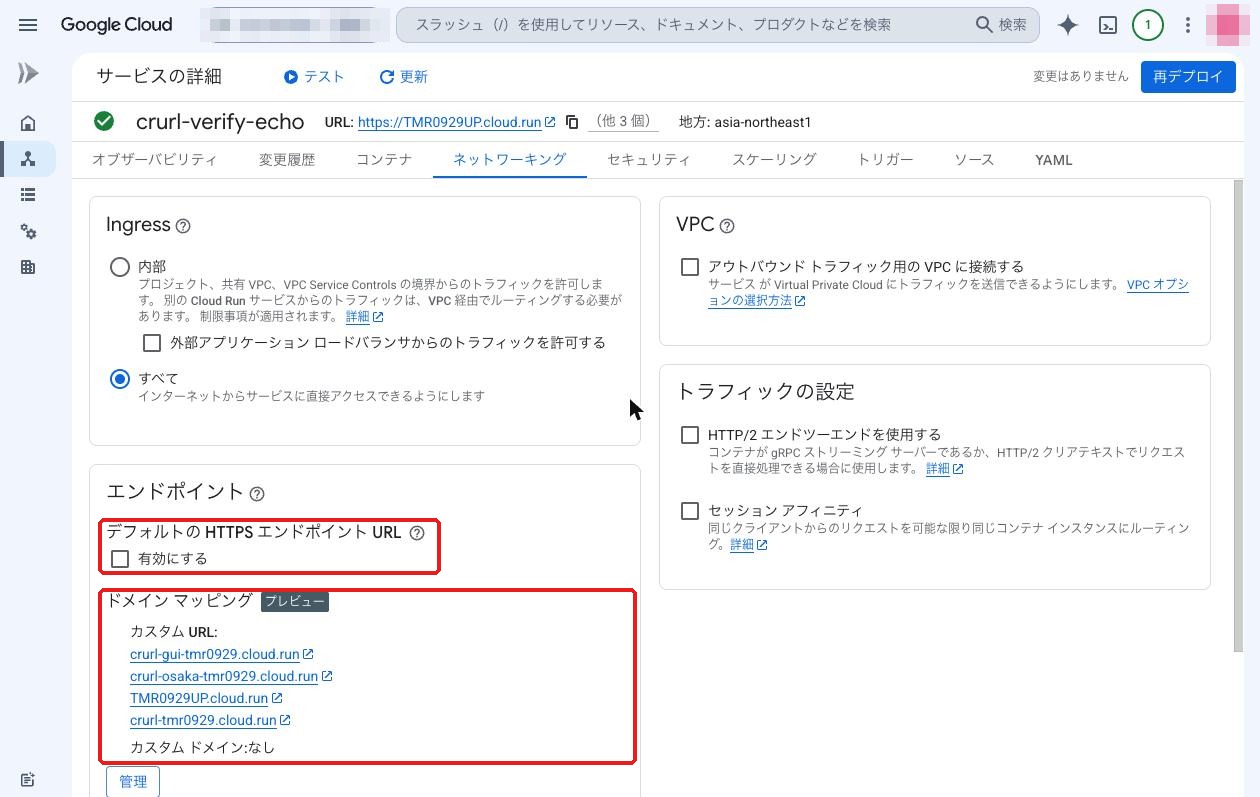
Task: Click the Ingress help question icon
Action: 183,226
